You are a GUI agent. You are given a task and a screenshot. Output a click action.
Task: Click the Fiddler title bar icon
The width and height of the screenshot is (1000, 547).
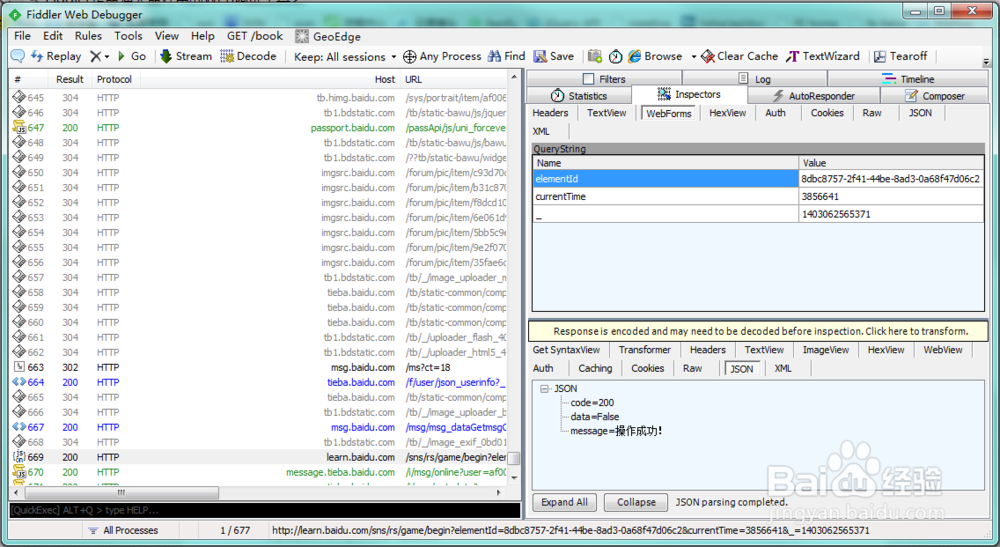click(15, 14)
